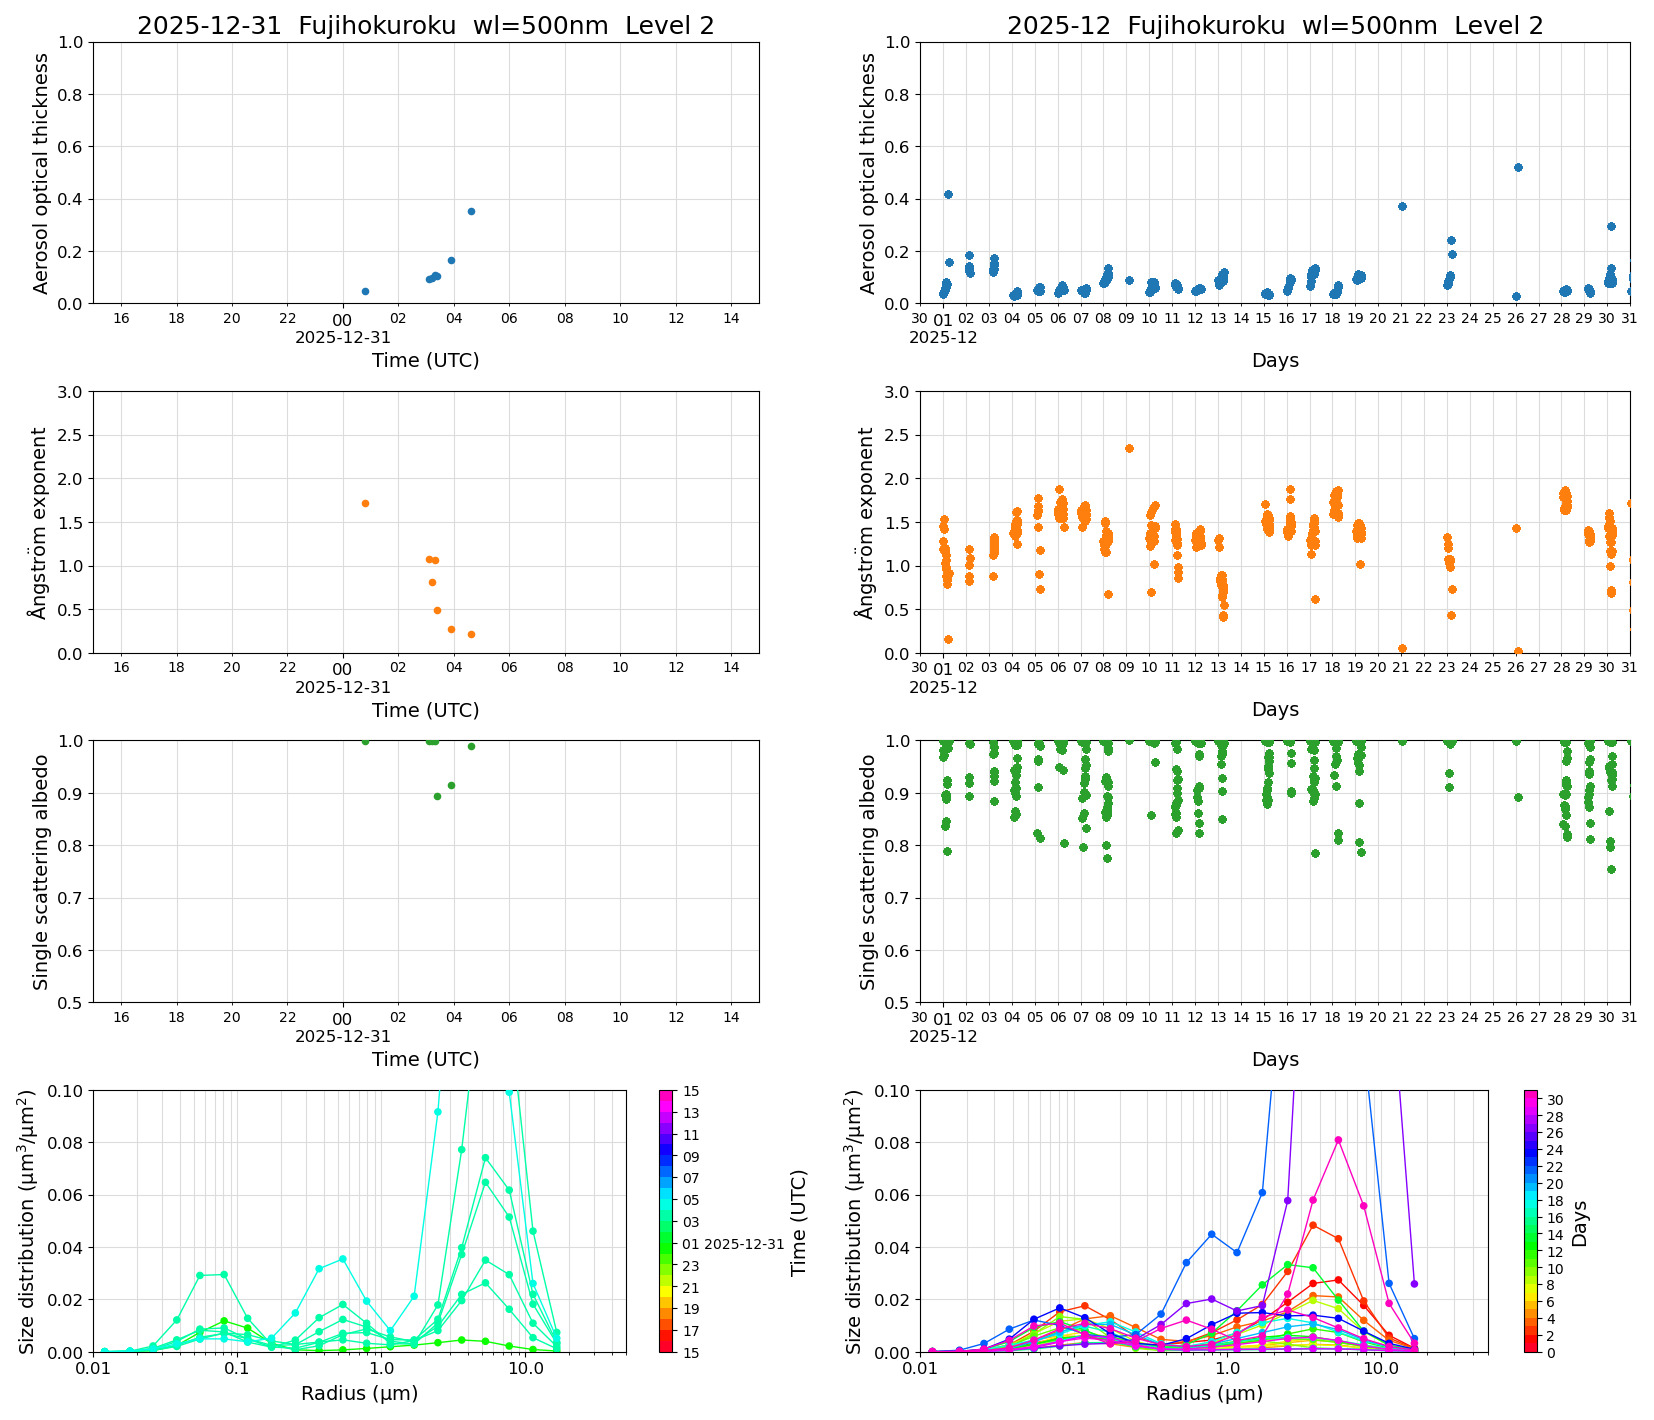Click the monthly 'Single scattering albedo' y-axis label
1654x1420 pixels.
point(868,871)
